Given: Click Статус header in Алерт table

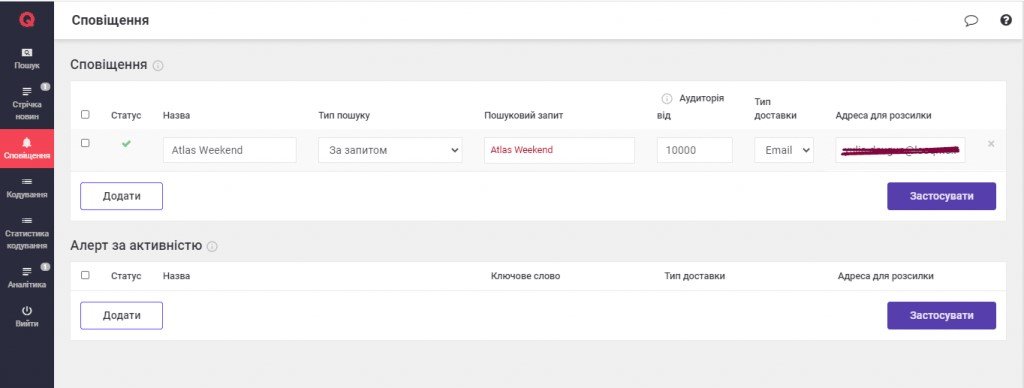Looking at the screenshot, I should pyautogui.click(x=126, y=276).
